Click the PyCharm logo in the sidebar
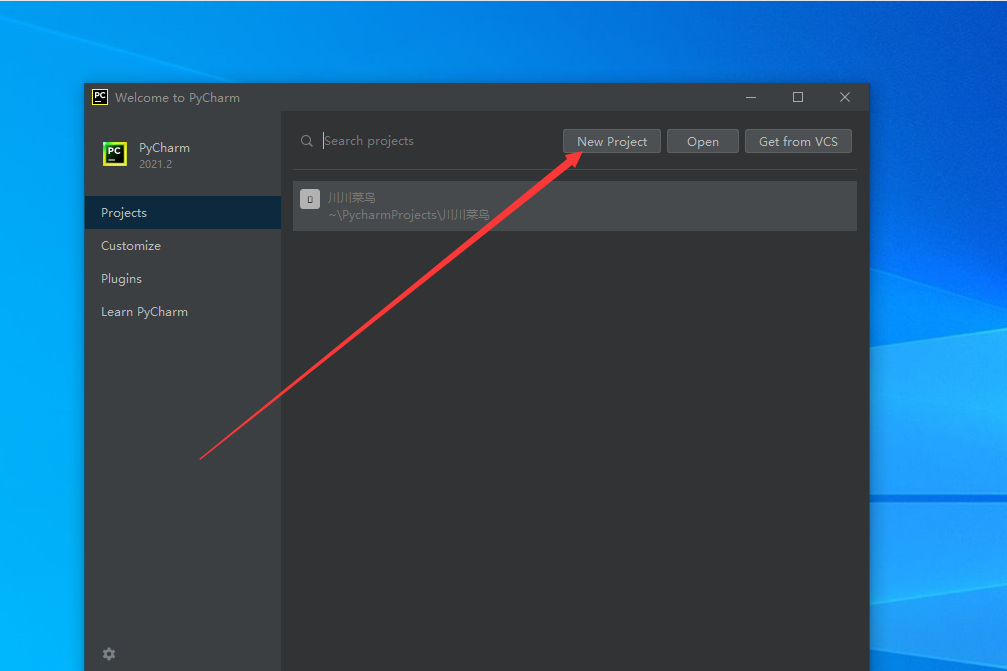This screenshot has width=1007, height=671. [x=115, y=154]
